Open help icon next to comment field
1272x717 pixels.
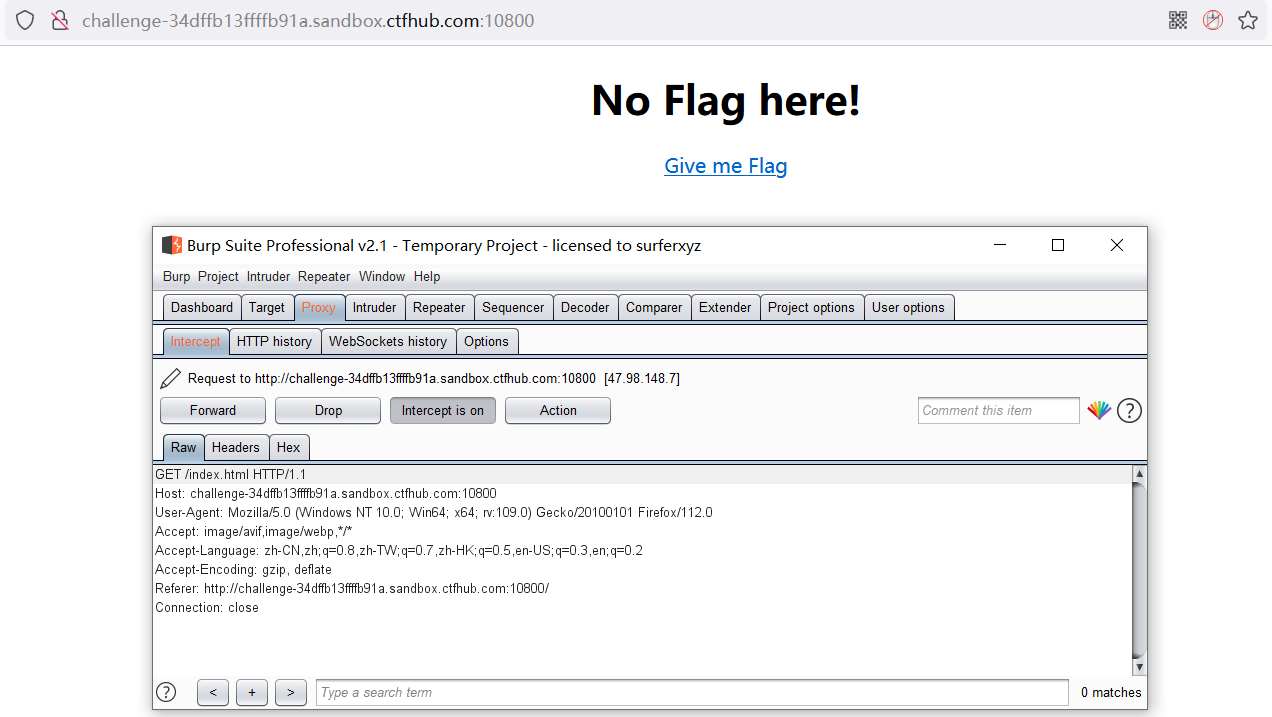click(x=1129, y=410)
